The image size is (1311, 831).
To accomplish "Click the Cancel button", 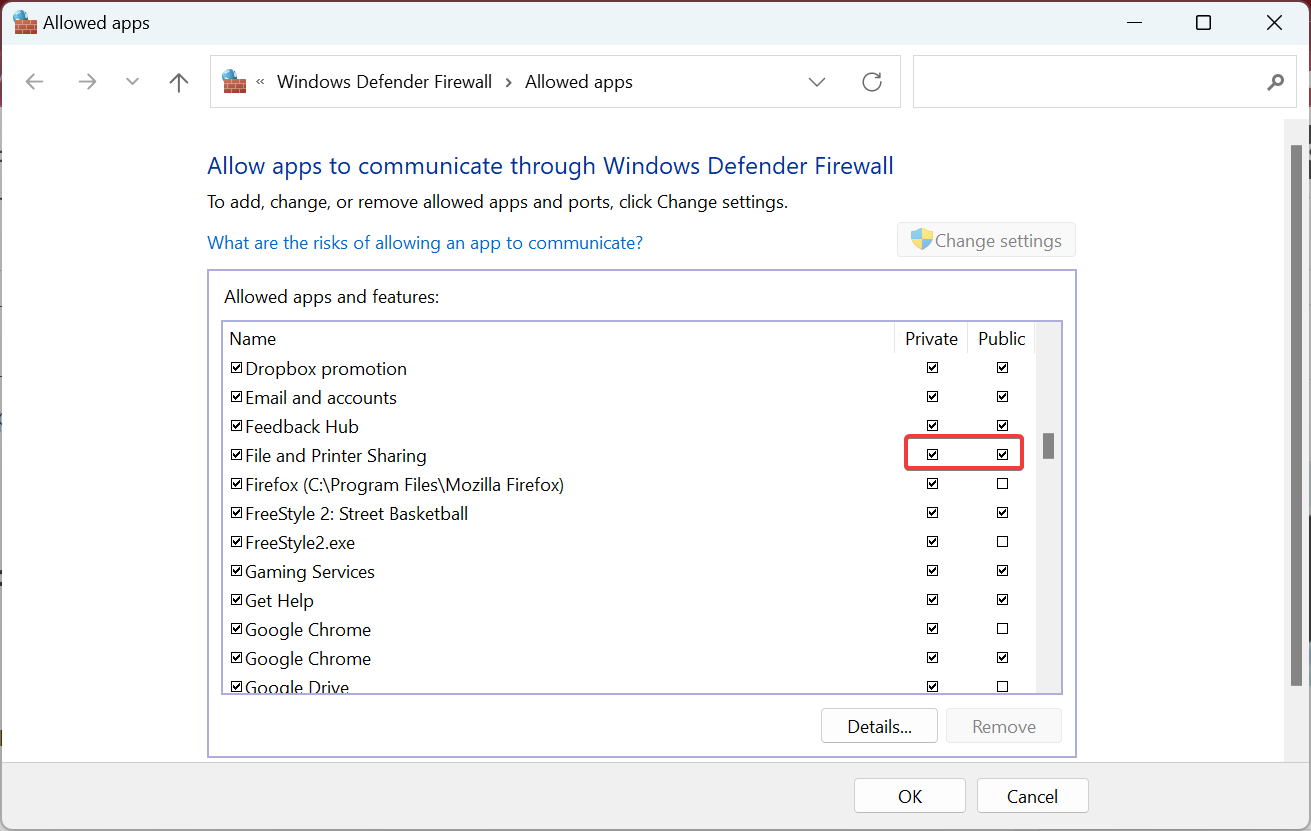I will [1032, 797].
